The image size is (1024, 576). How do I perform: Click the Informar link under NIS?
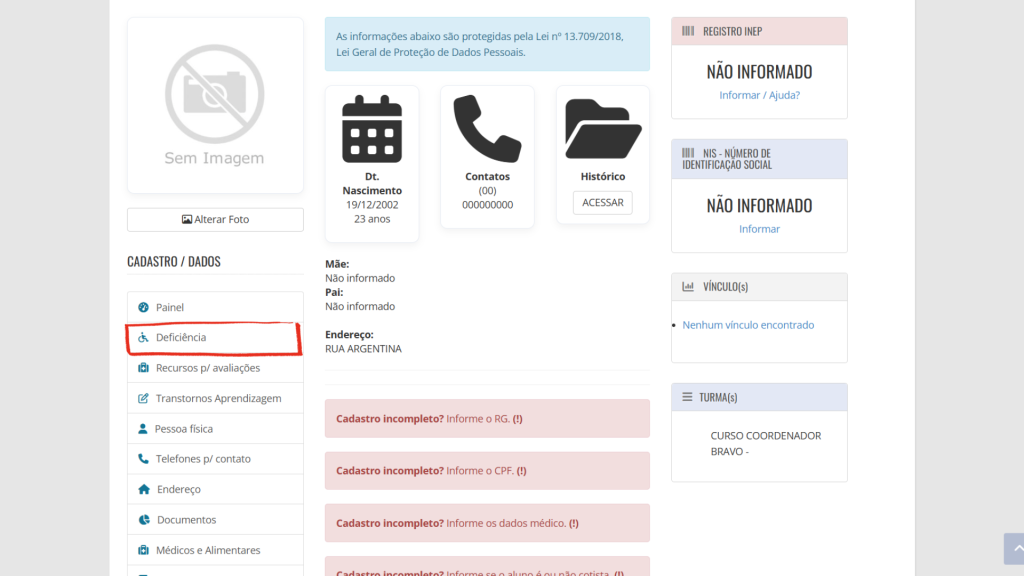coord(759,229)
